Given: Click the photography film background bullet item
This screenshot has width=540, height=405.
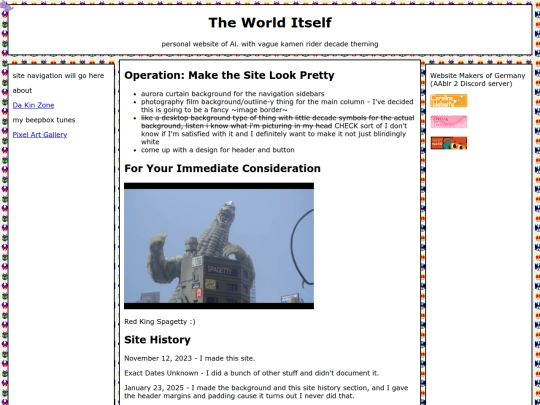Looking at the screenshot, I should point(277,106).
